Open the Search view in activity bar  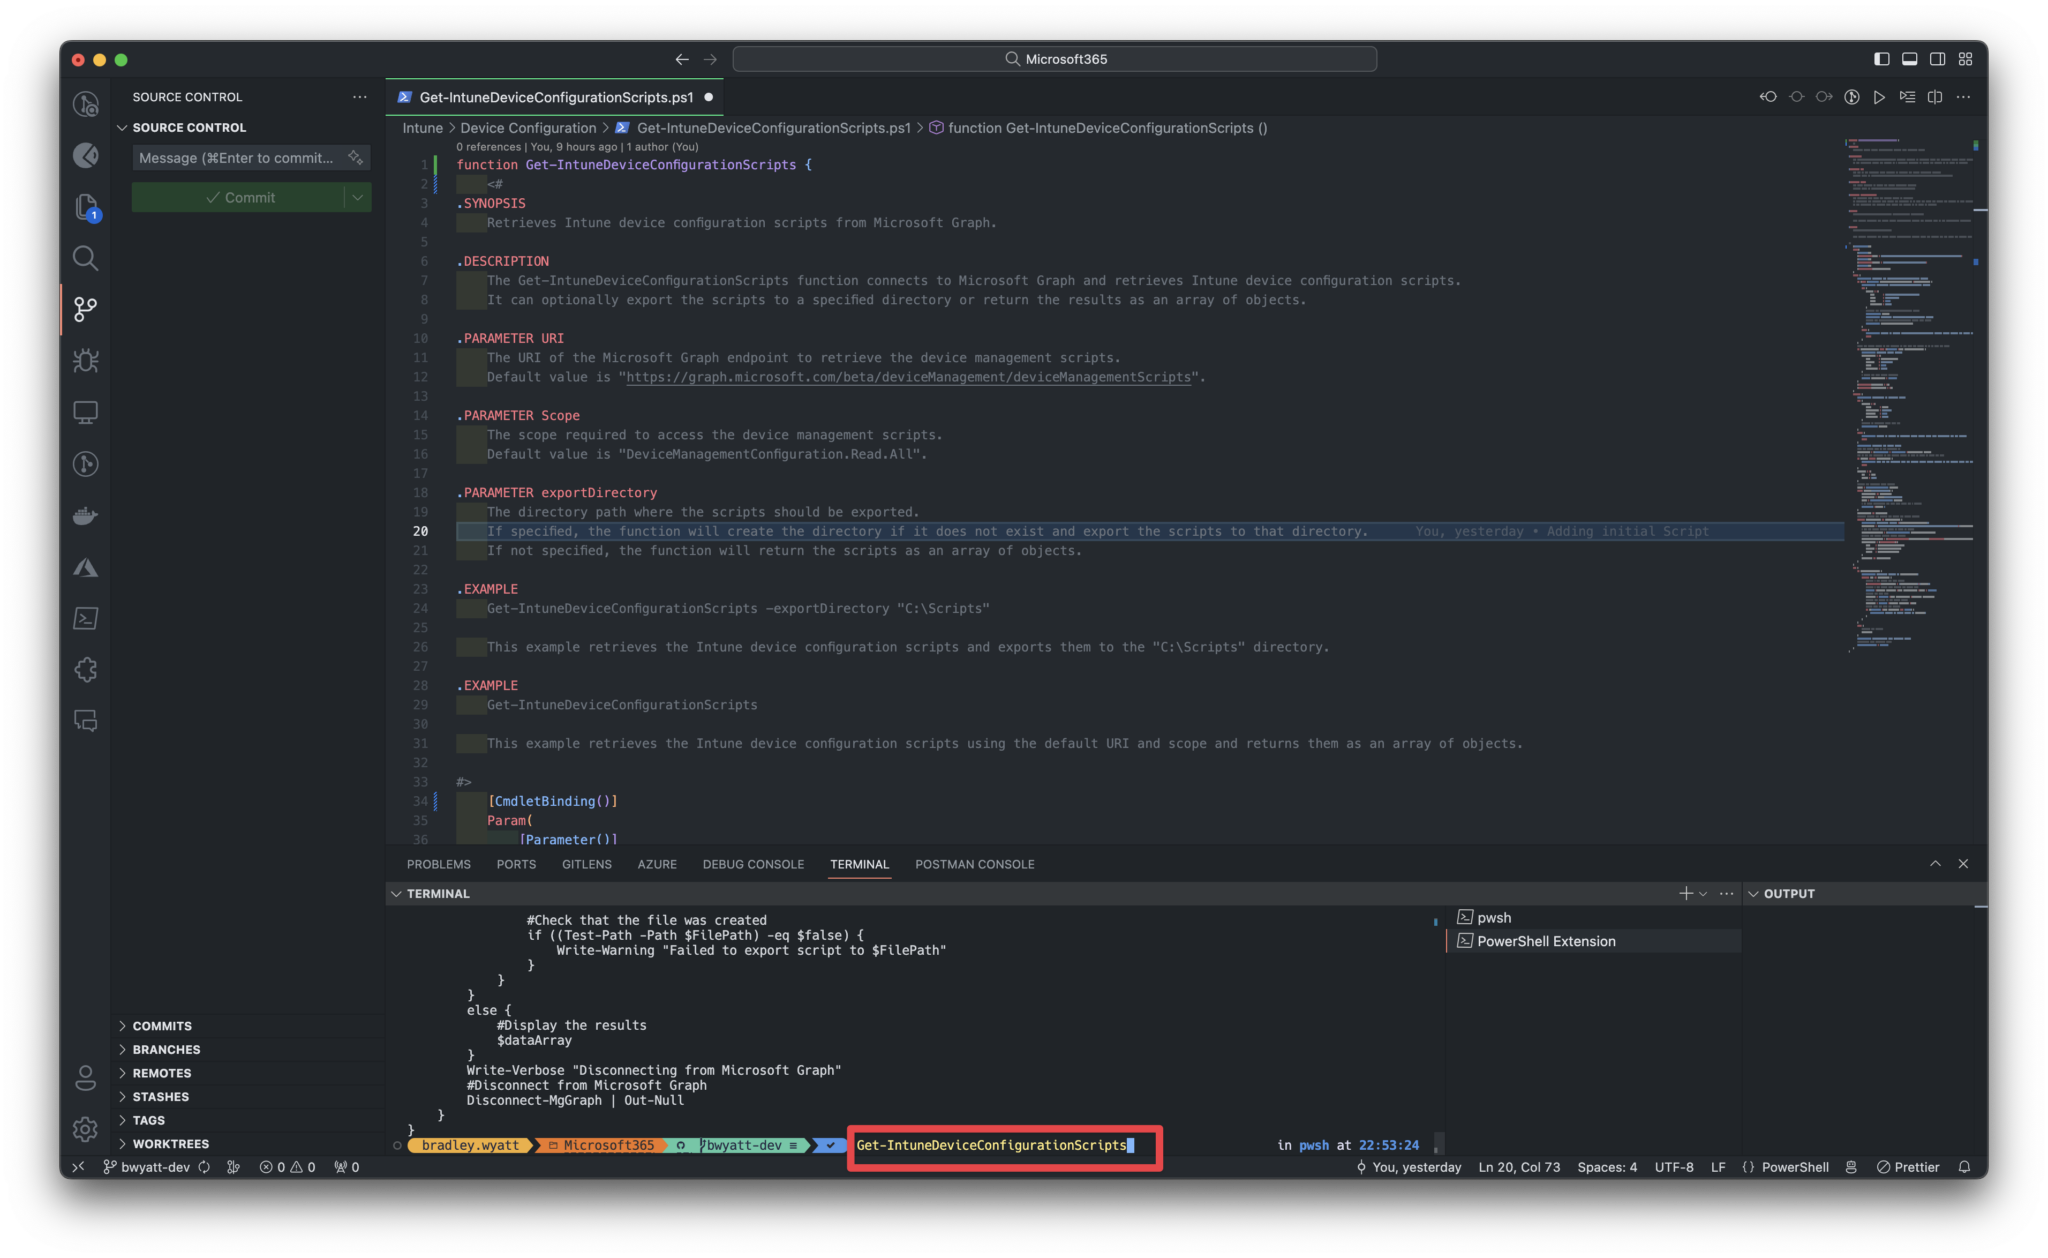(x=86, y=258)
